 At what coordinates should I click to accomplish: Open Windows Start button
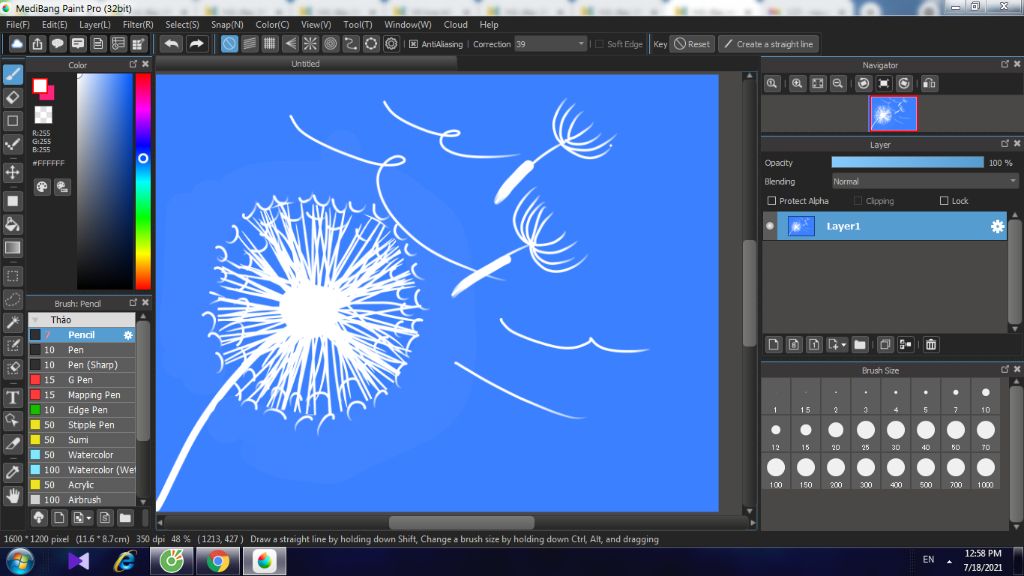[x=20, y=562]
